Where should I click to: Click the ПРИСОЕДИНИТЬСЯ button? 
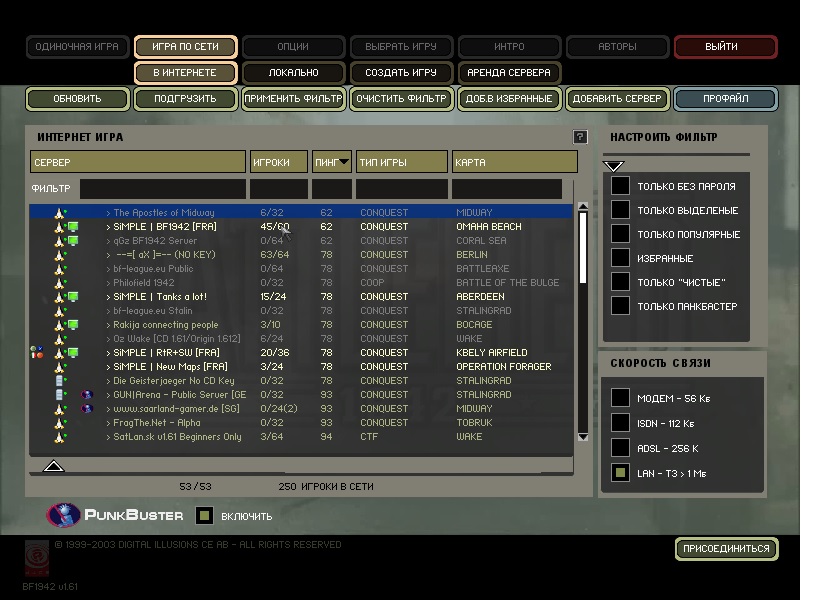[727, 549]
